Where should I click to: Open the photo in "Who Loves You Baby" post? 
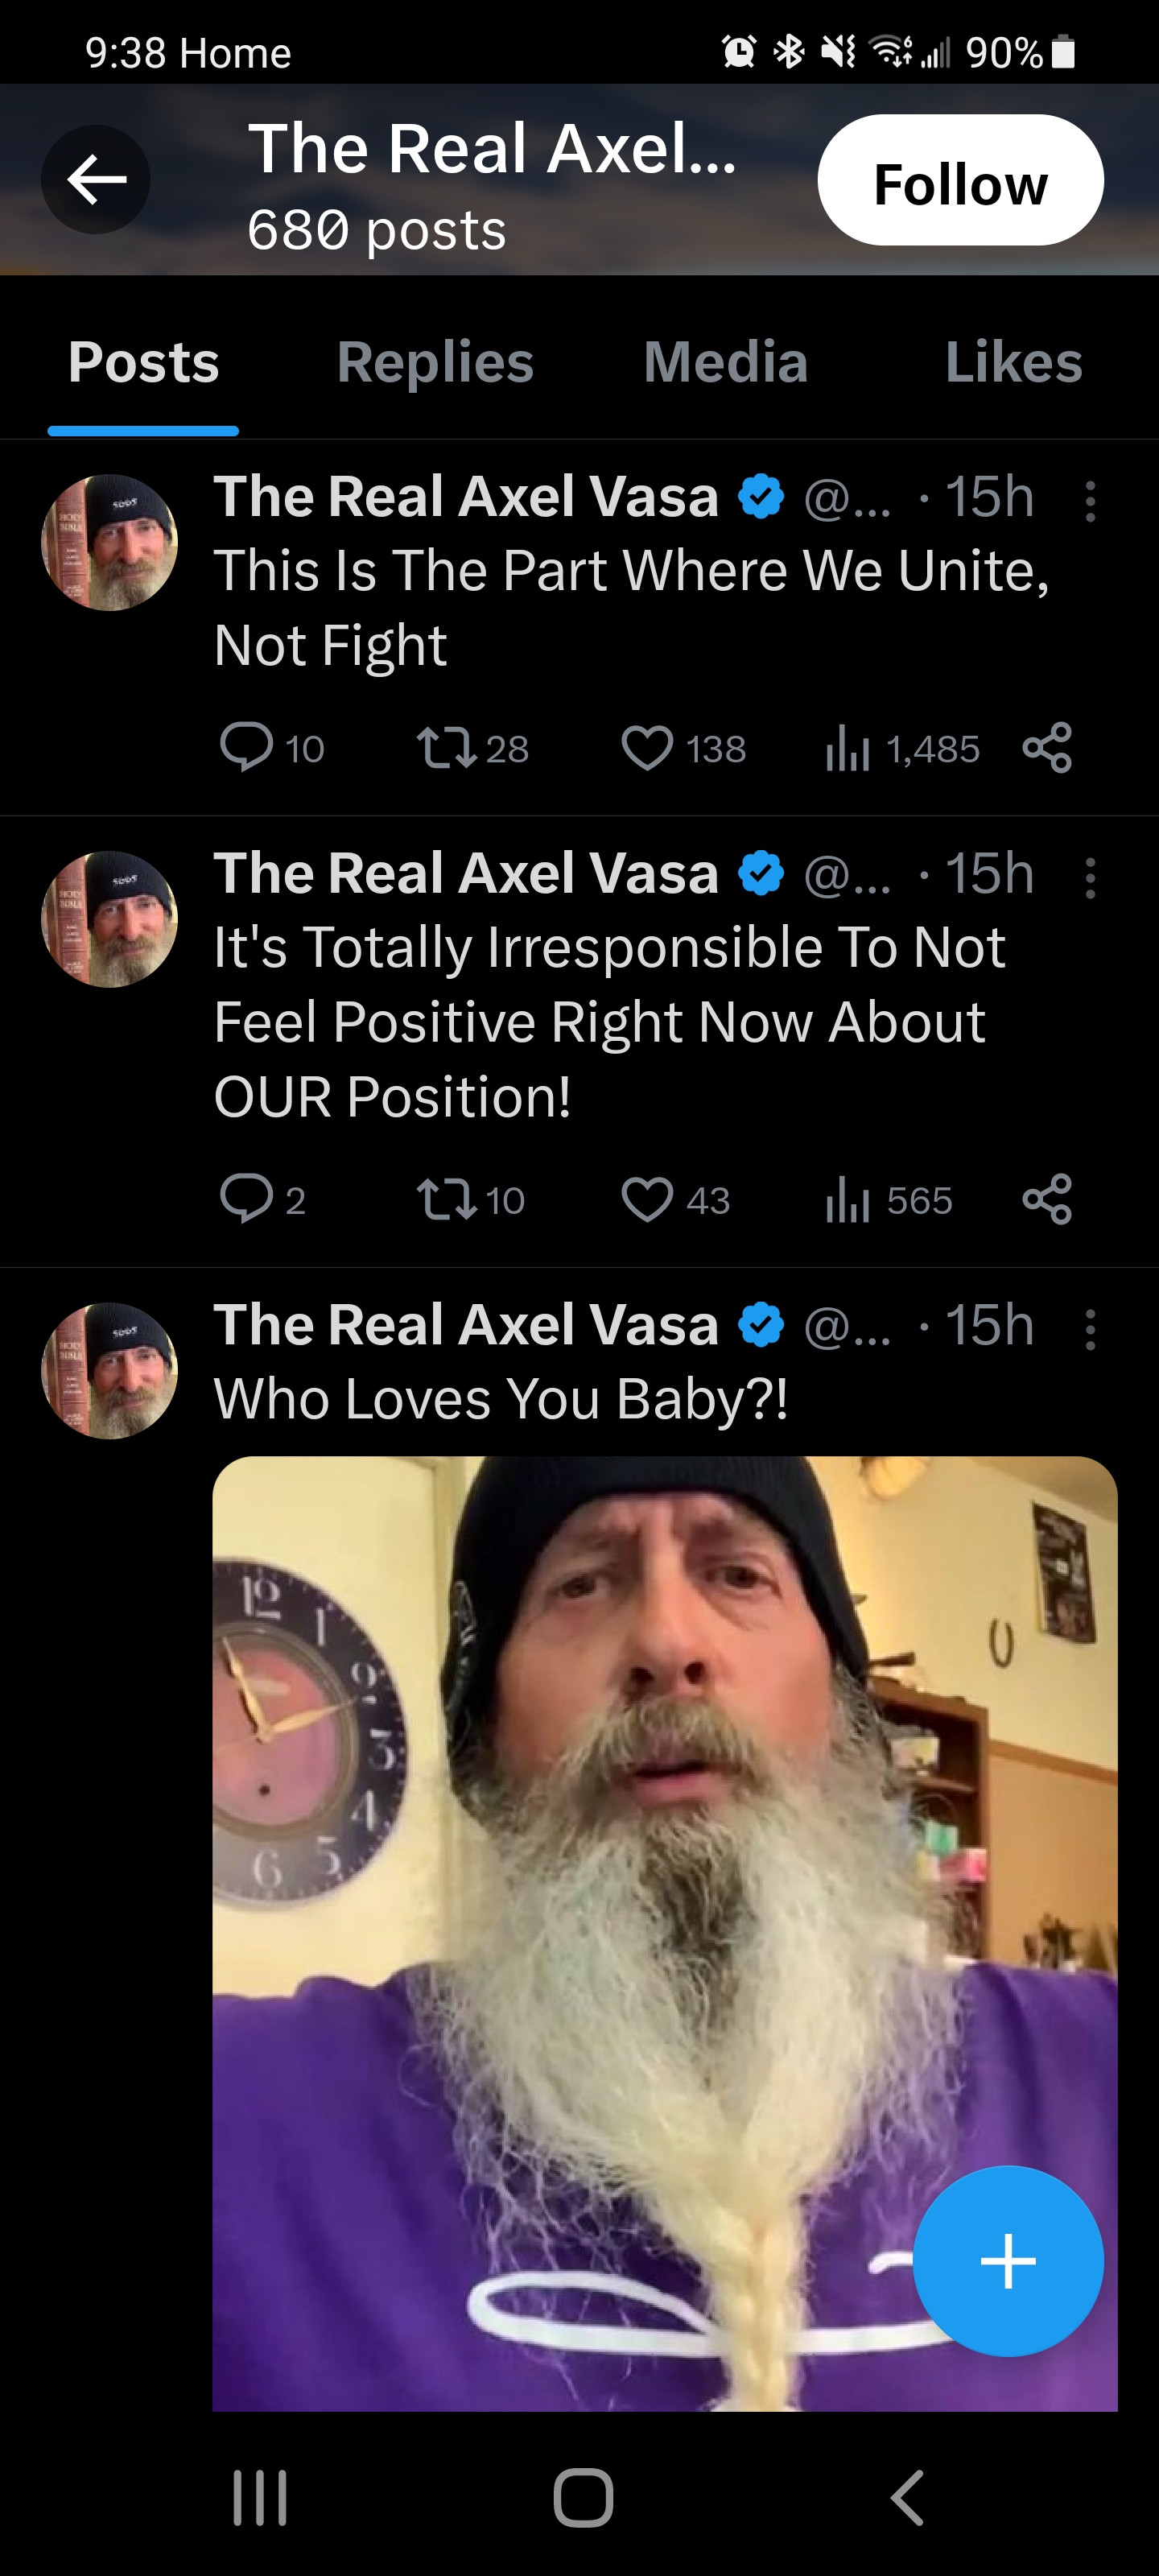point(600,1900)
